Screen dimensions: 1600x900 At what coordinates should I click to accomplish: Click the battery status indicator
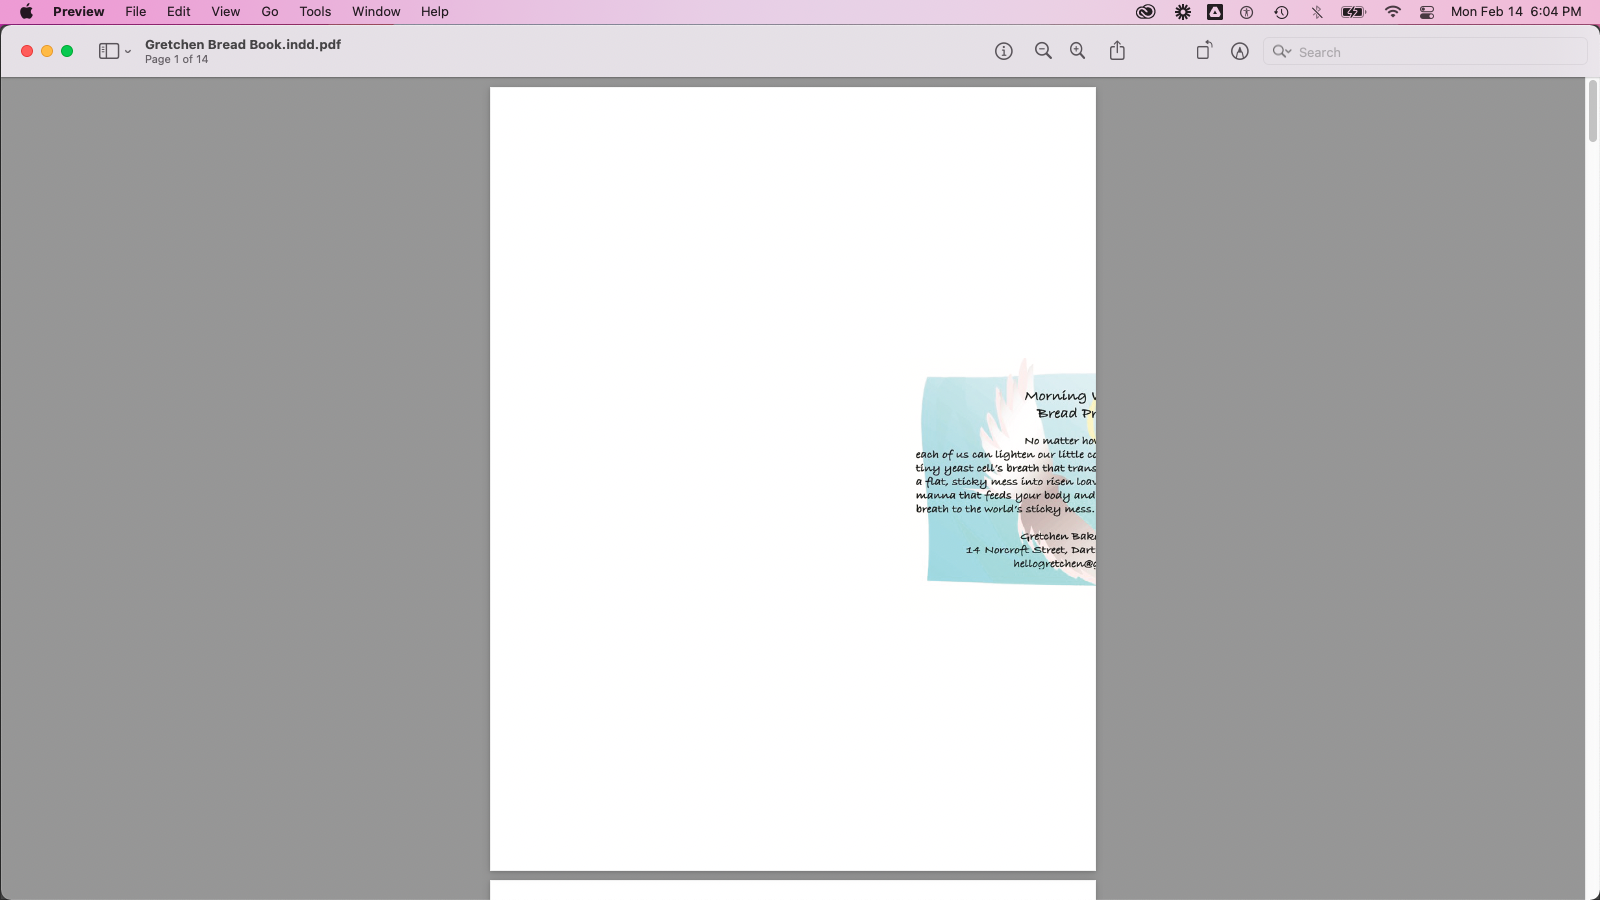click(1355, 12)
